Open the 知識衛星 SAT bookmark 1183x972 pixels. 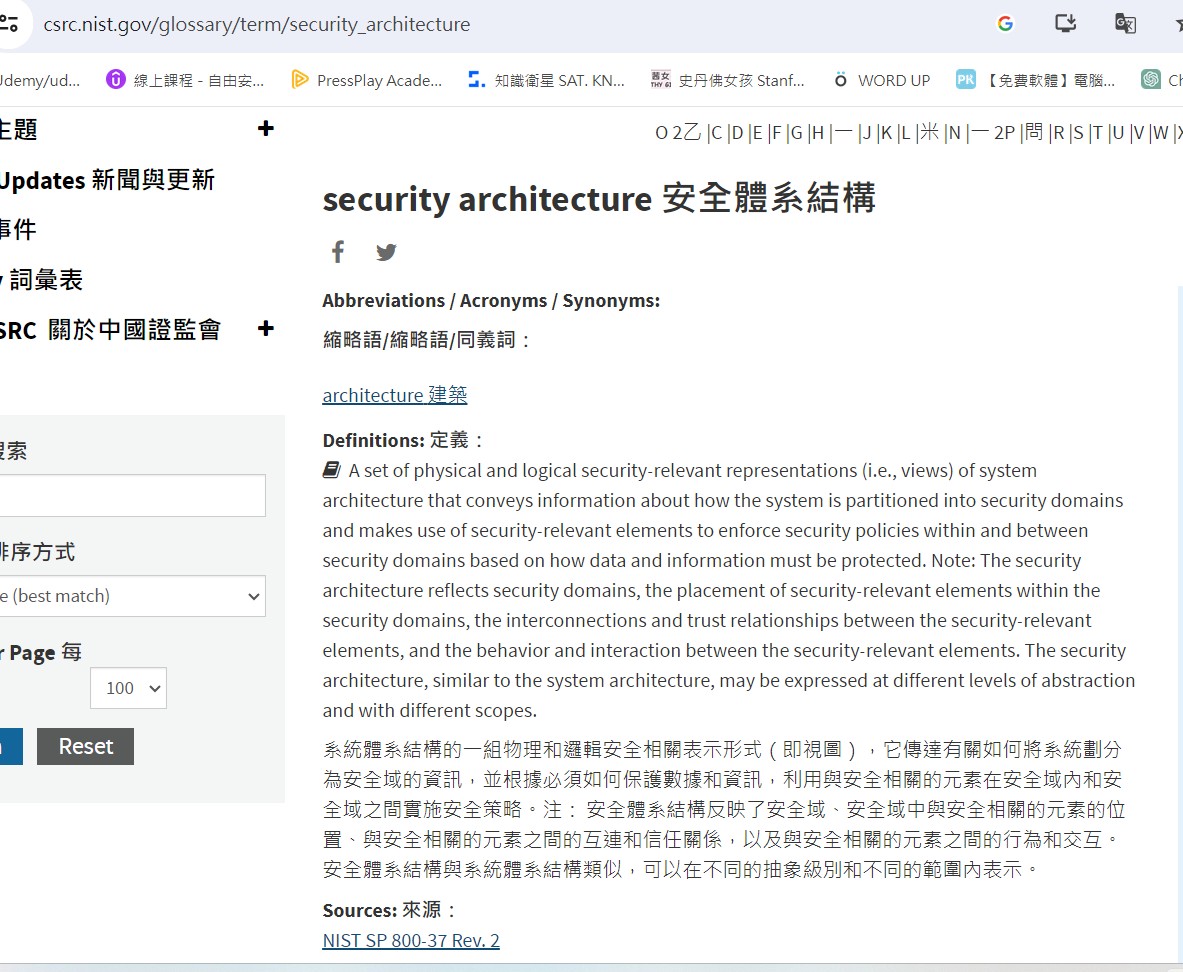point(546,80)
